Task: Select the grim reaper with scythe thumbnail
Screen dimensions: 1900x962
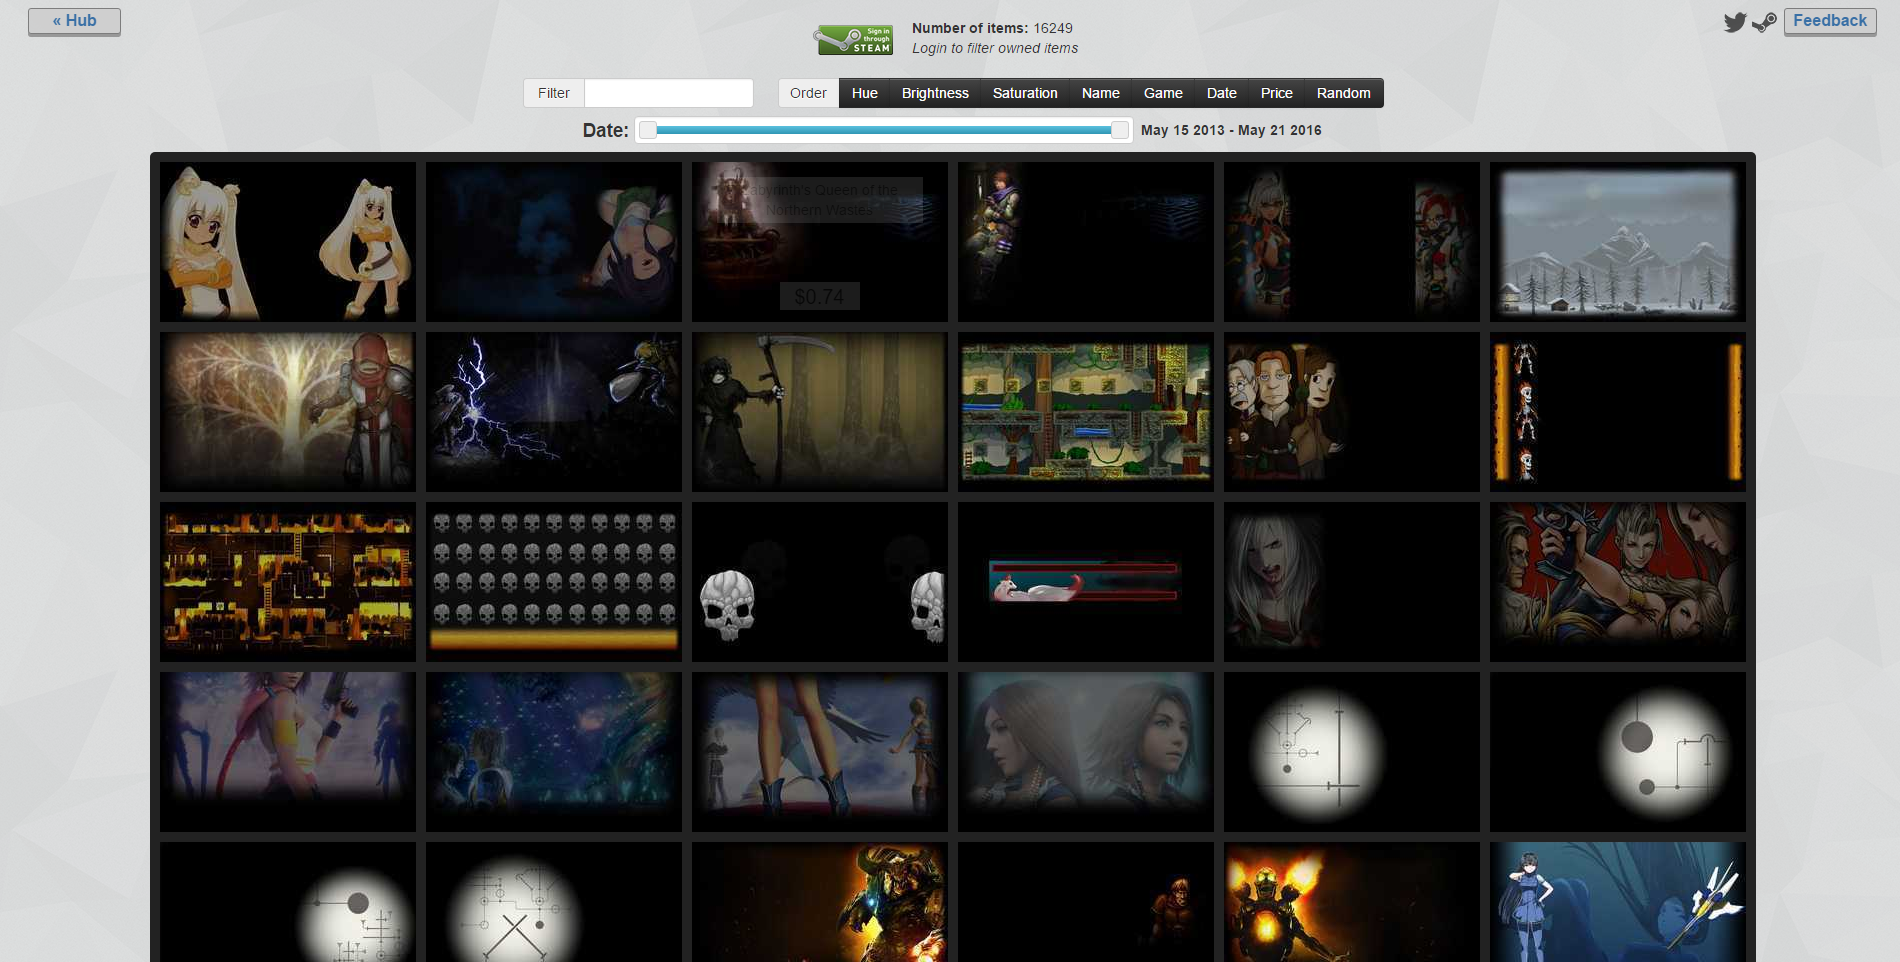Action: pos(820,412)
